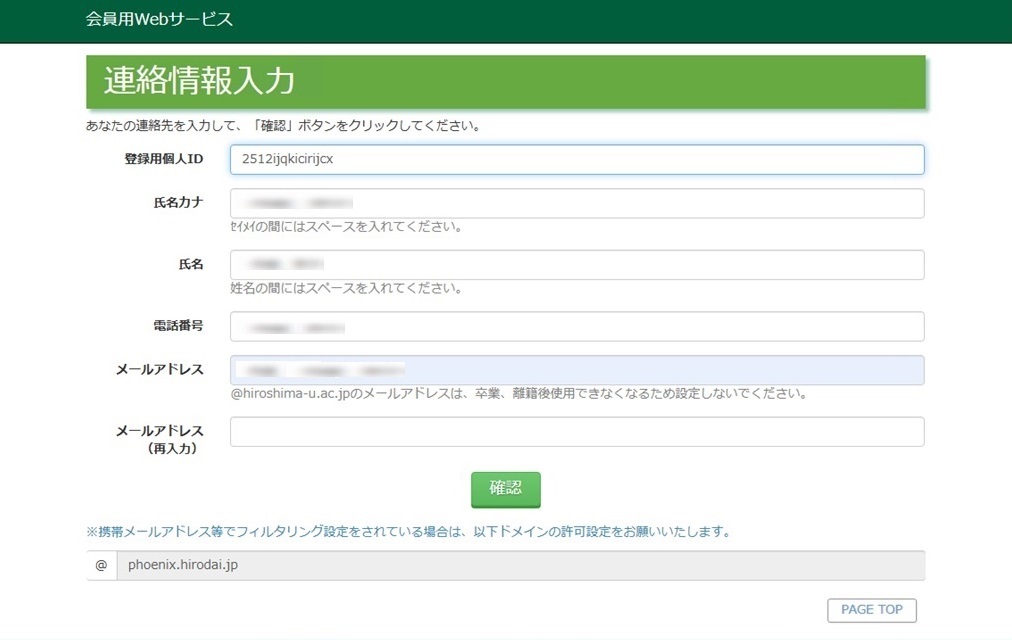Click into the 氏名カナ text box
This screenshot has height=640, width=1012.
(576, 203)
